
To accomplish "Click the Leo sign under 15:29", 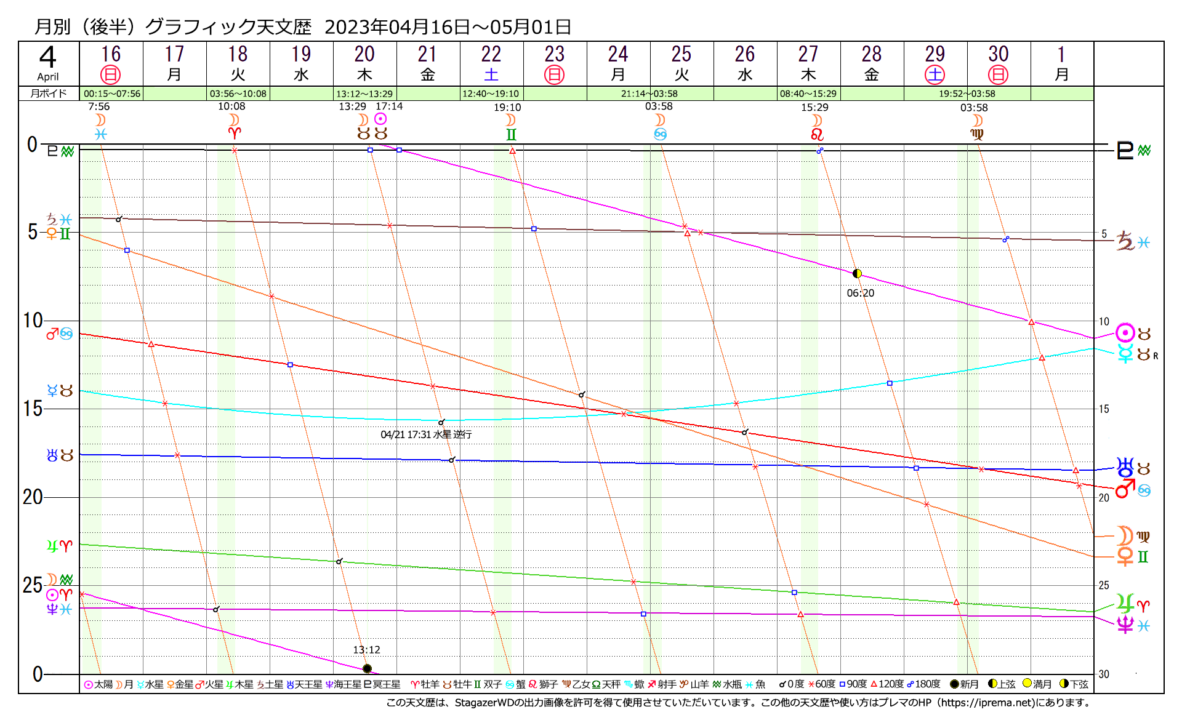I will 818,133.
